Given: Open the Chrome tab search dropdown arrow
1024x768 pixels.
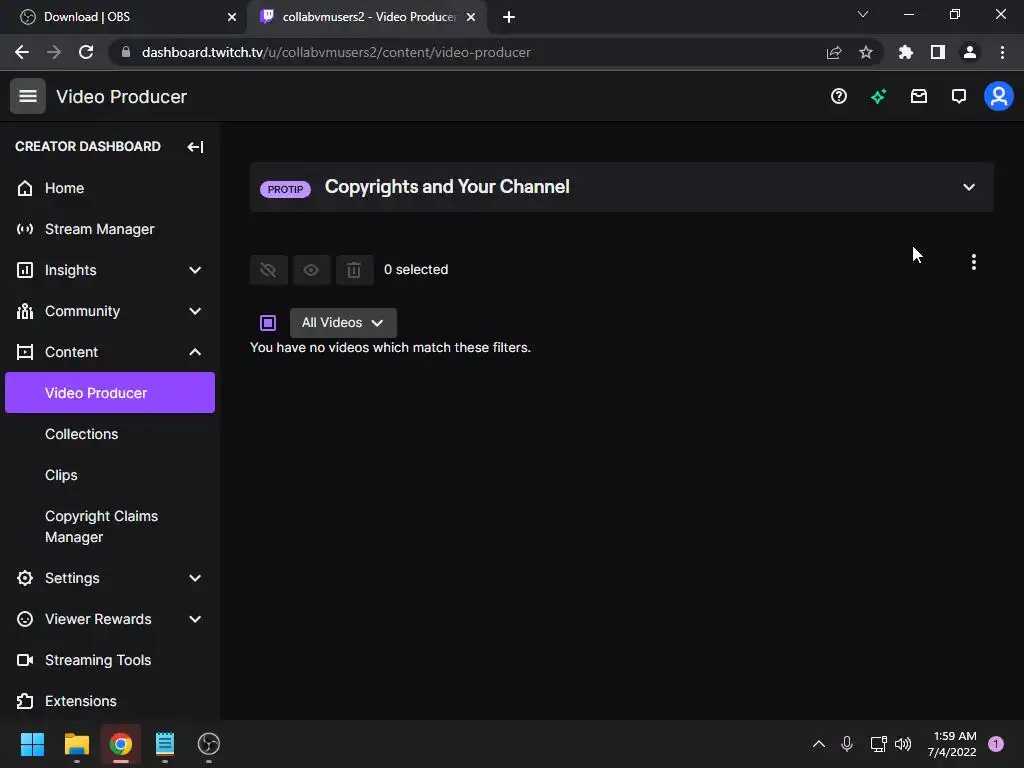Looking at the screenshot, I should point(863,14).
